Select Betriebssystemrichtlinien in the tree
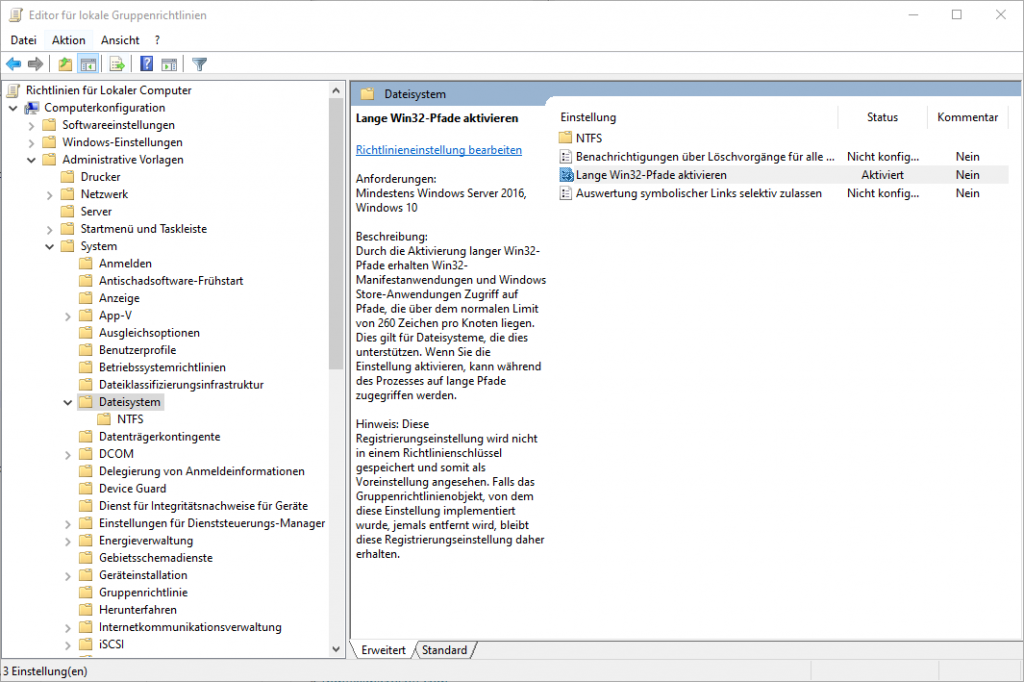The width and height of the screenshot is (1024, 682). [163, 367]
